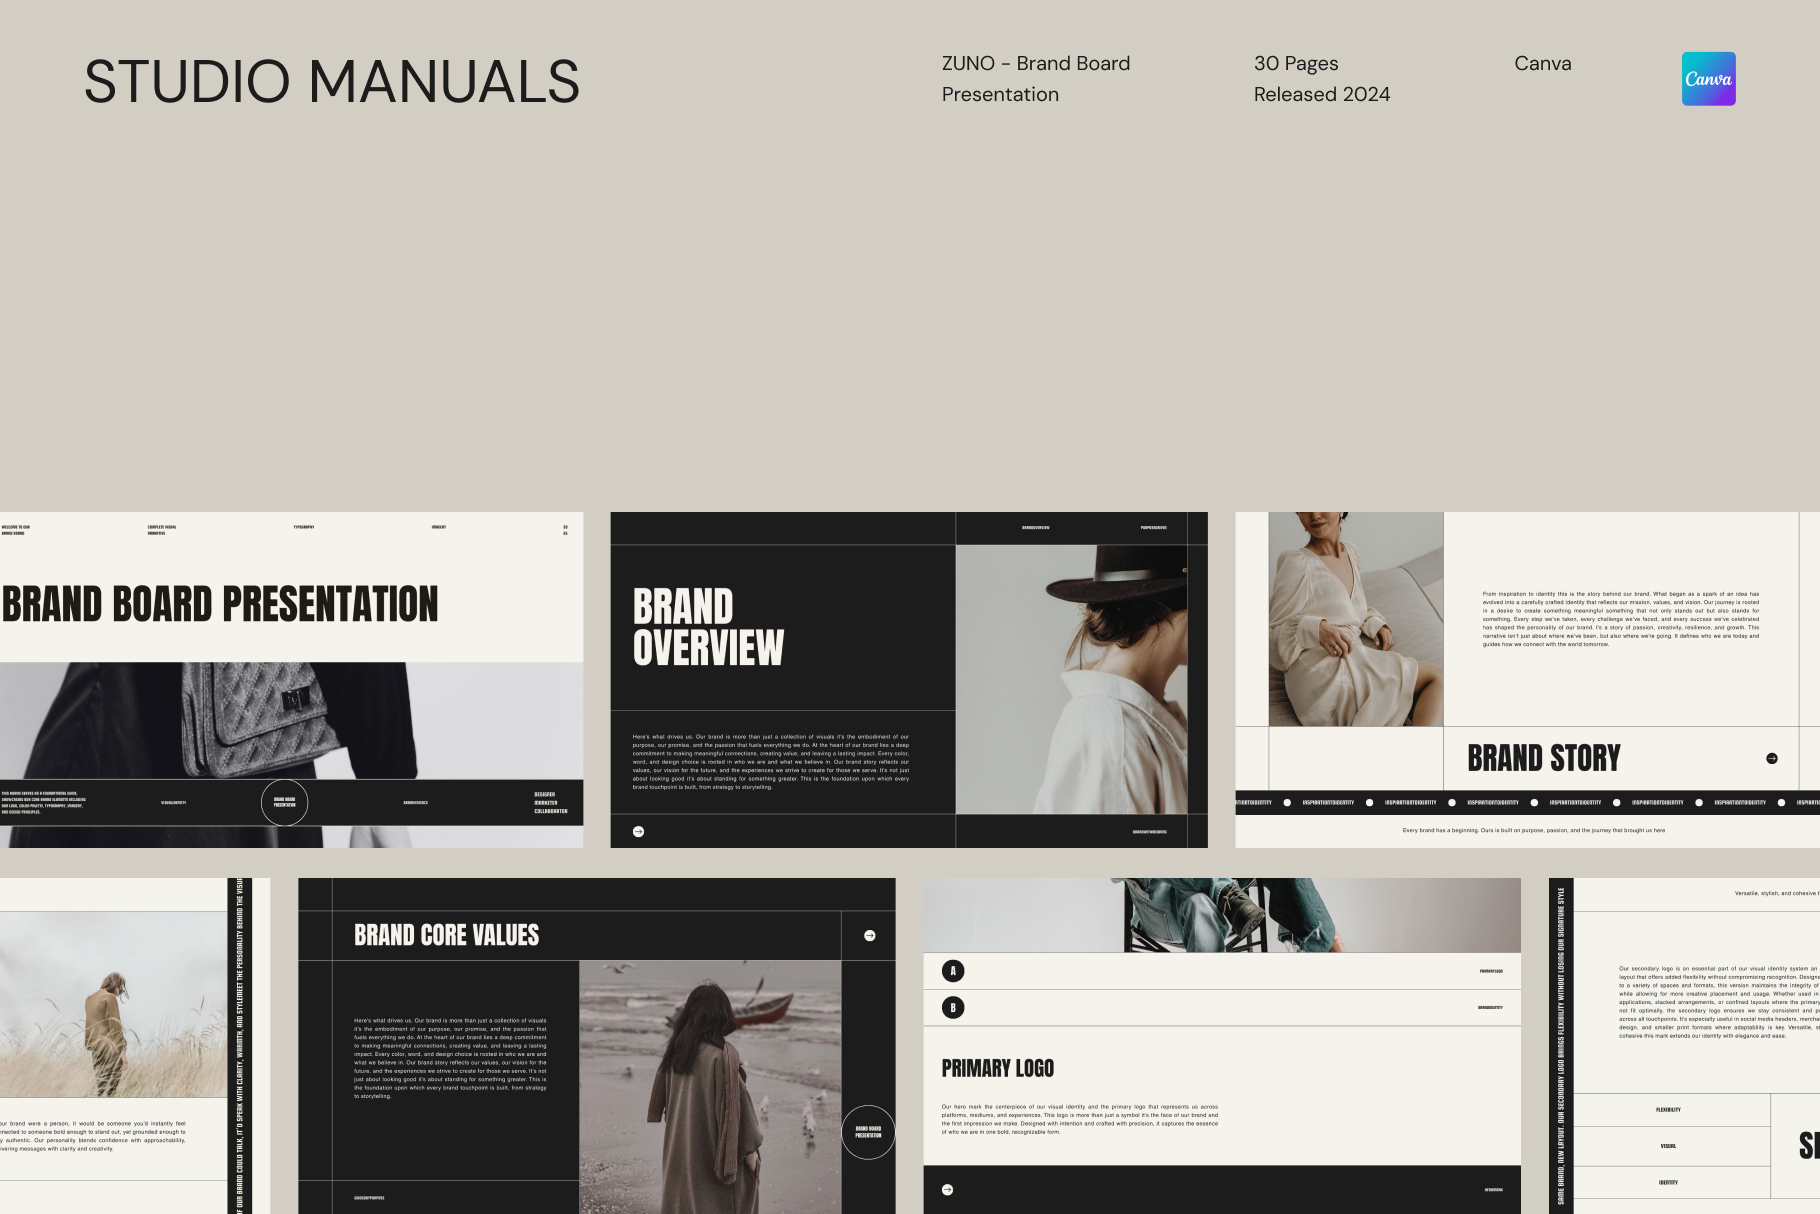Click the 'BRAND OVERVIEW' slide title
Viewport: 1820px width, 1214px height.
708,627
